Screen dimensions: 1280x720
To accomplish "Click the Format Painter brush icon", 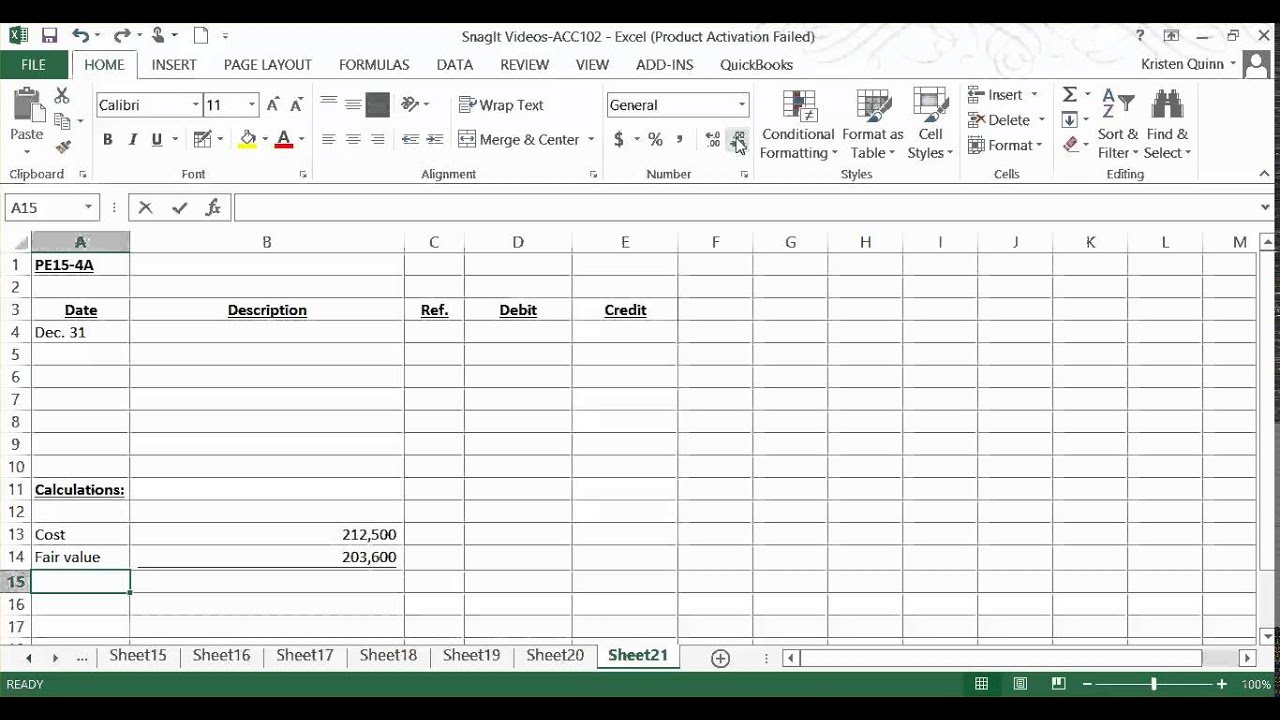I will click(63, 147).
